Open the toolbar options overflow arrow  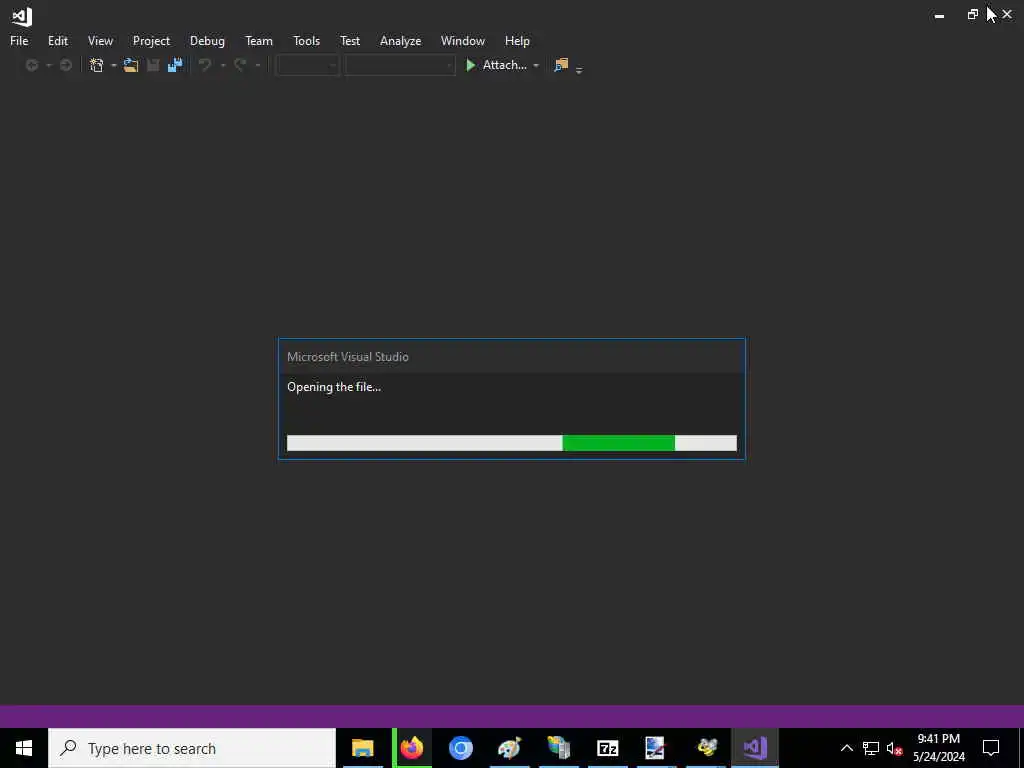(x=579, y=69)
